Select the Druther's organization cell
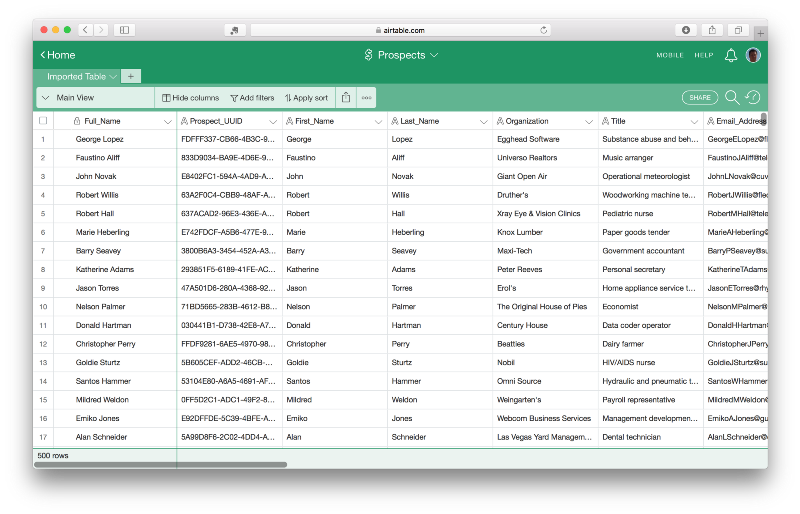The image size is (800, 514). tap(545, 195)
